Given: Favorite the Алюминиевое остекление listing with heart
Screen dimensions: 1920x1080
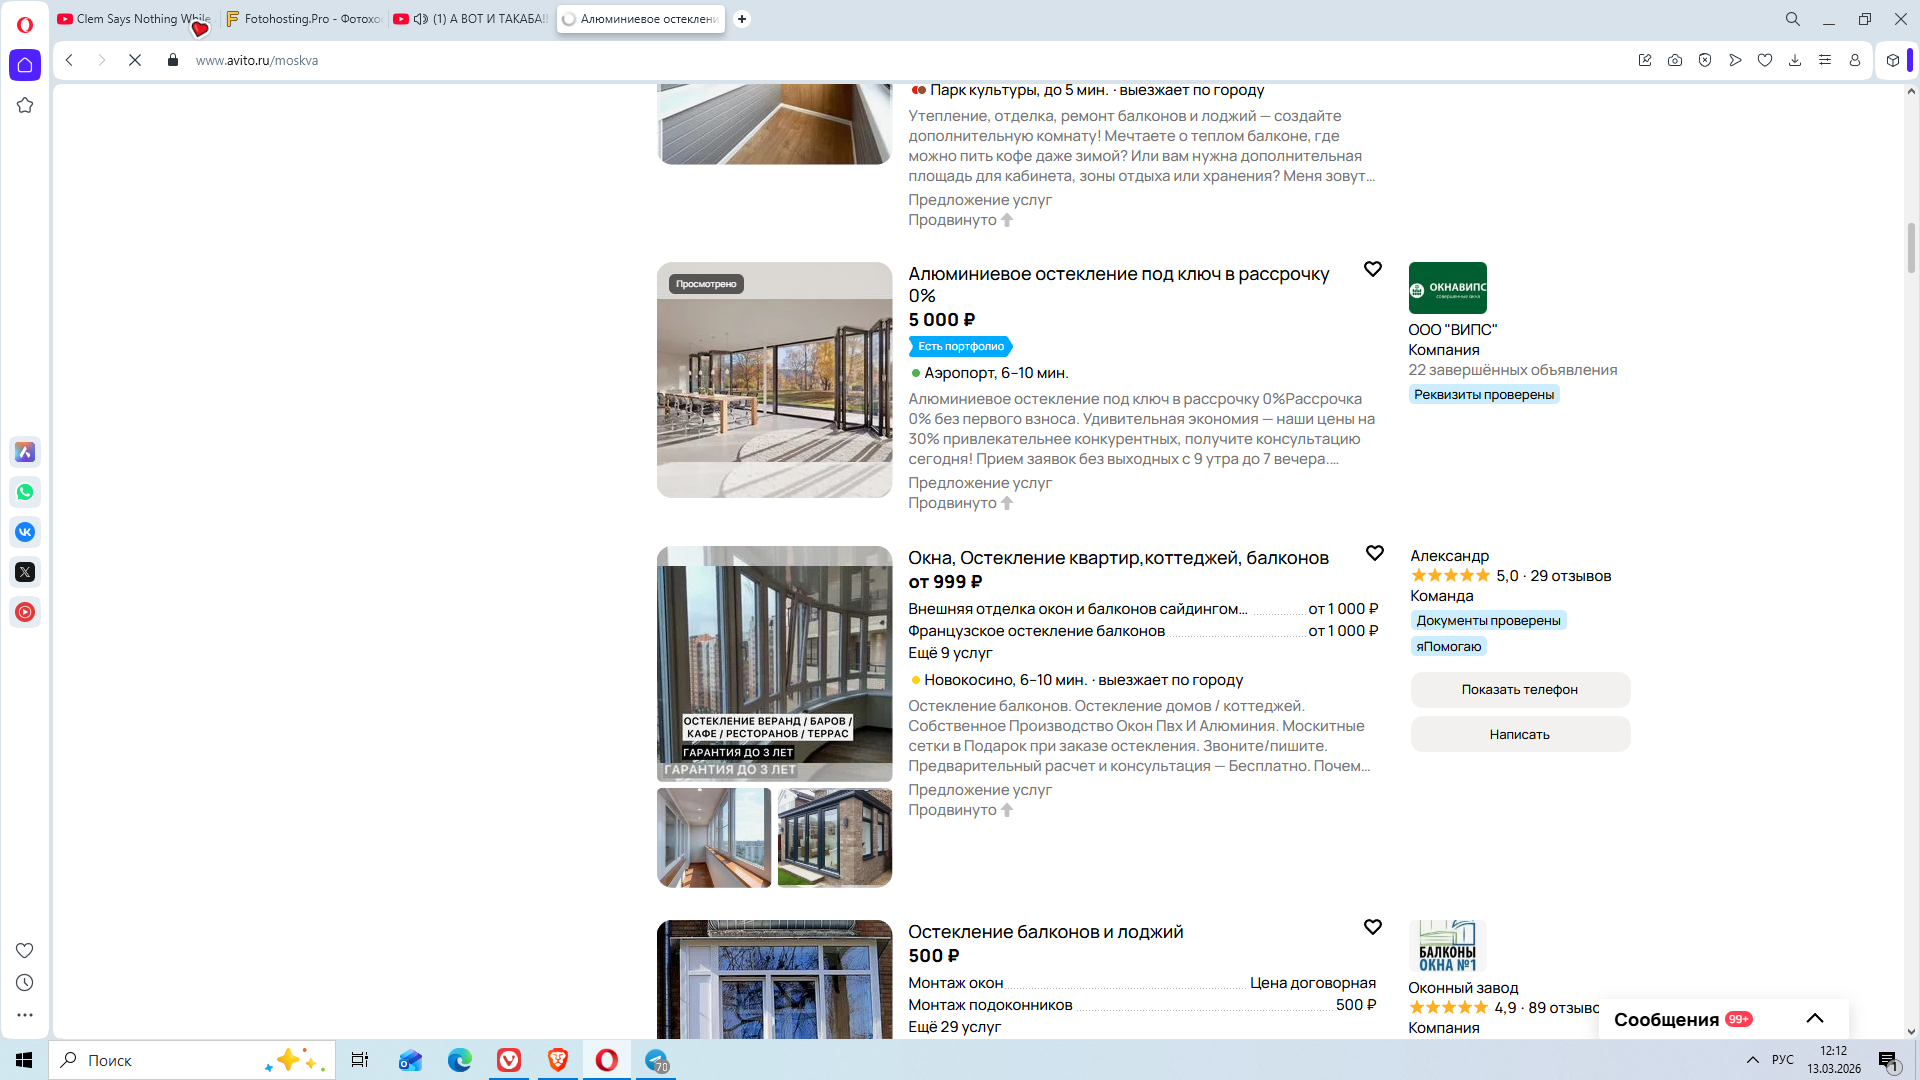Looking at the screenshot, I should (1373, 269).
